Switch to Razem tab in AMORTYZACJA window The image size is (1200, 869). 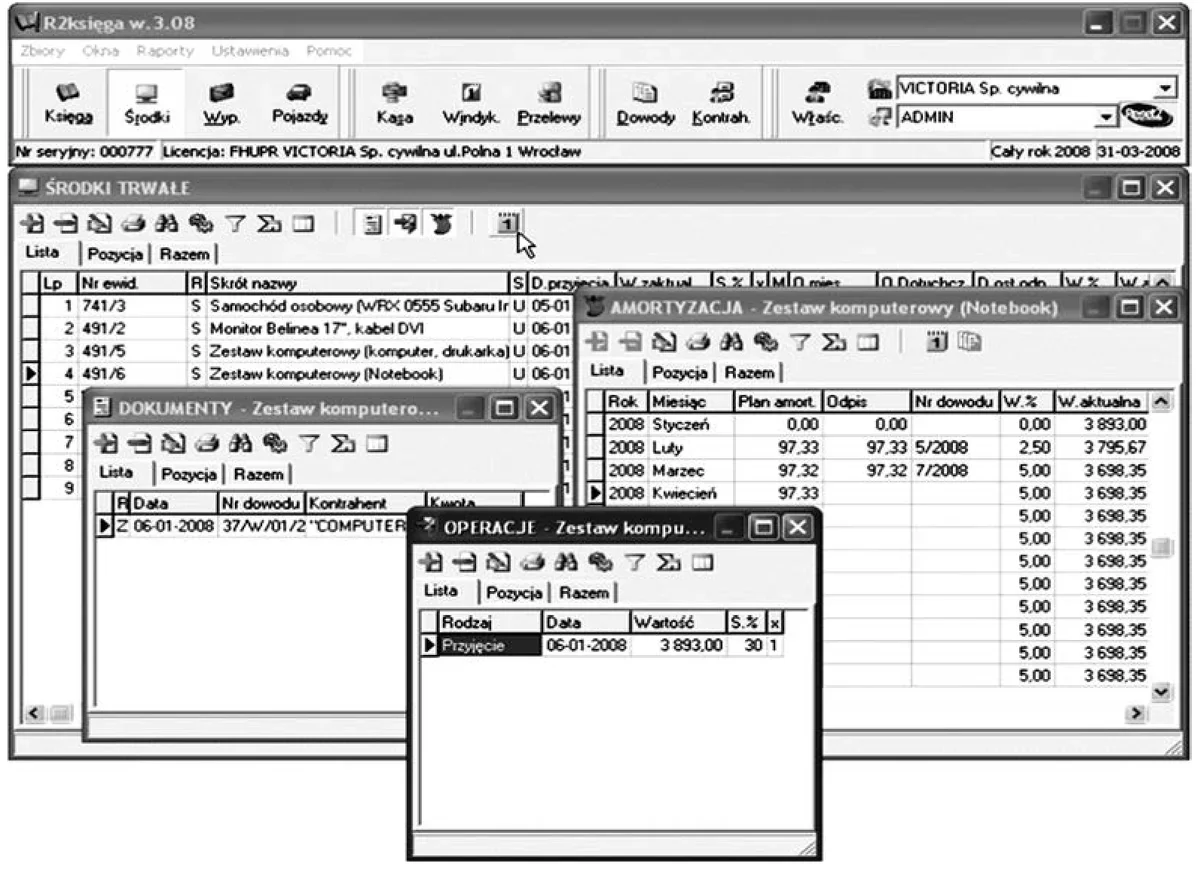point(751,373)
